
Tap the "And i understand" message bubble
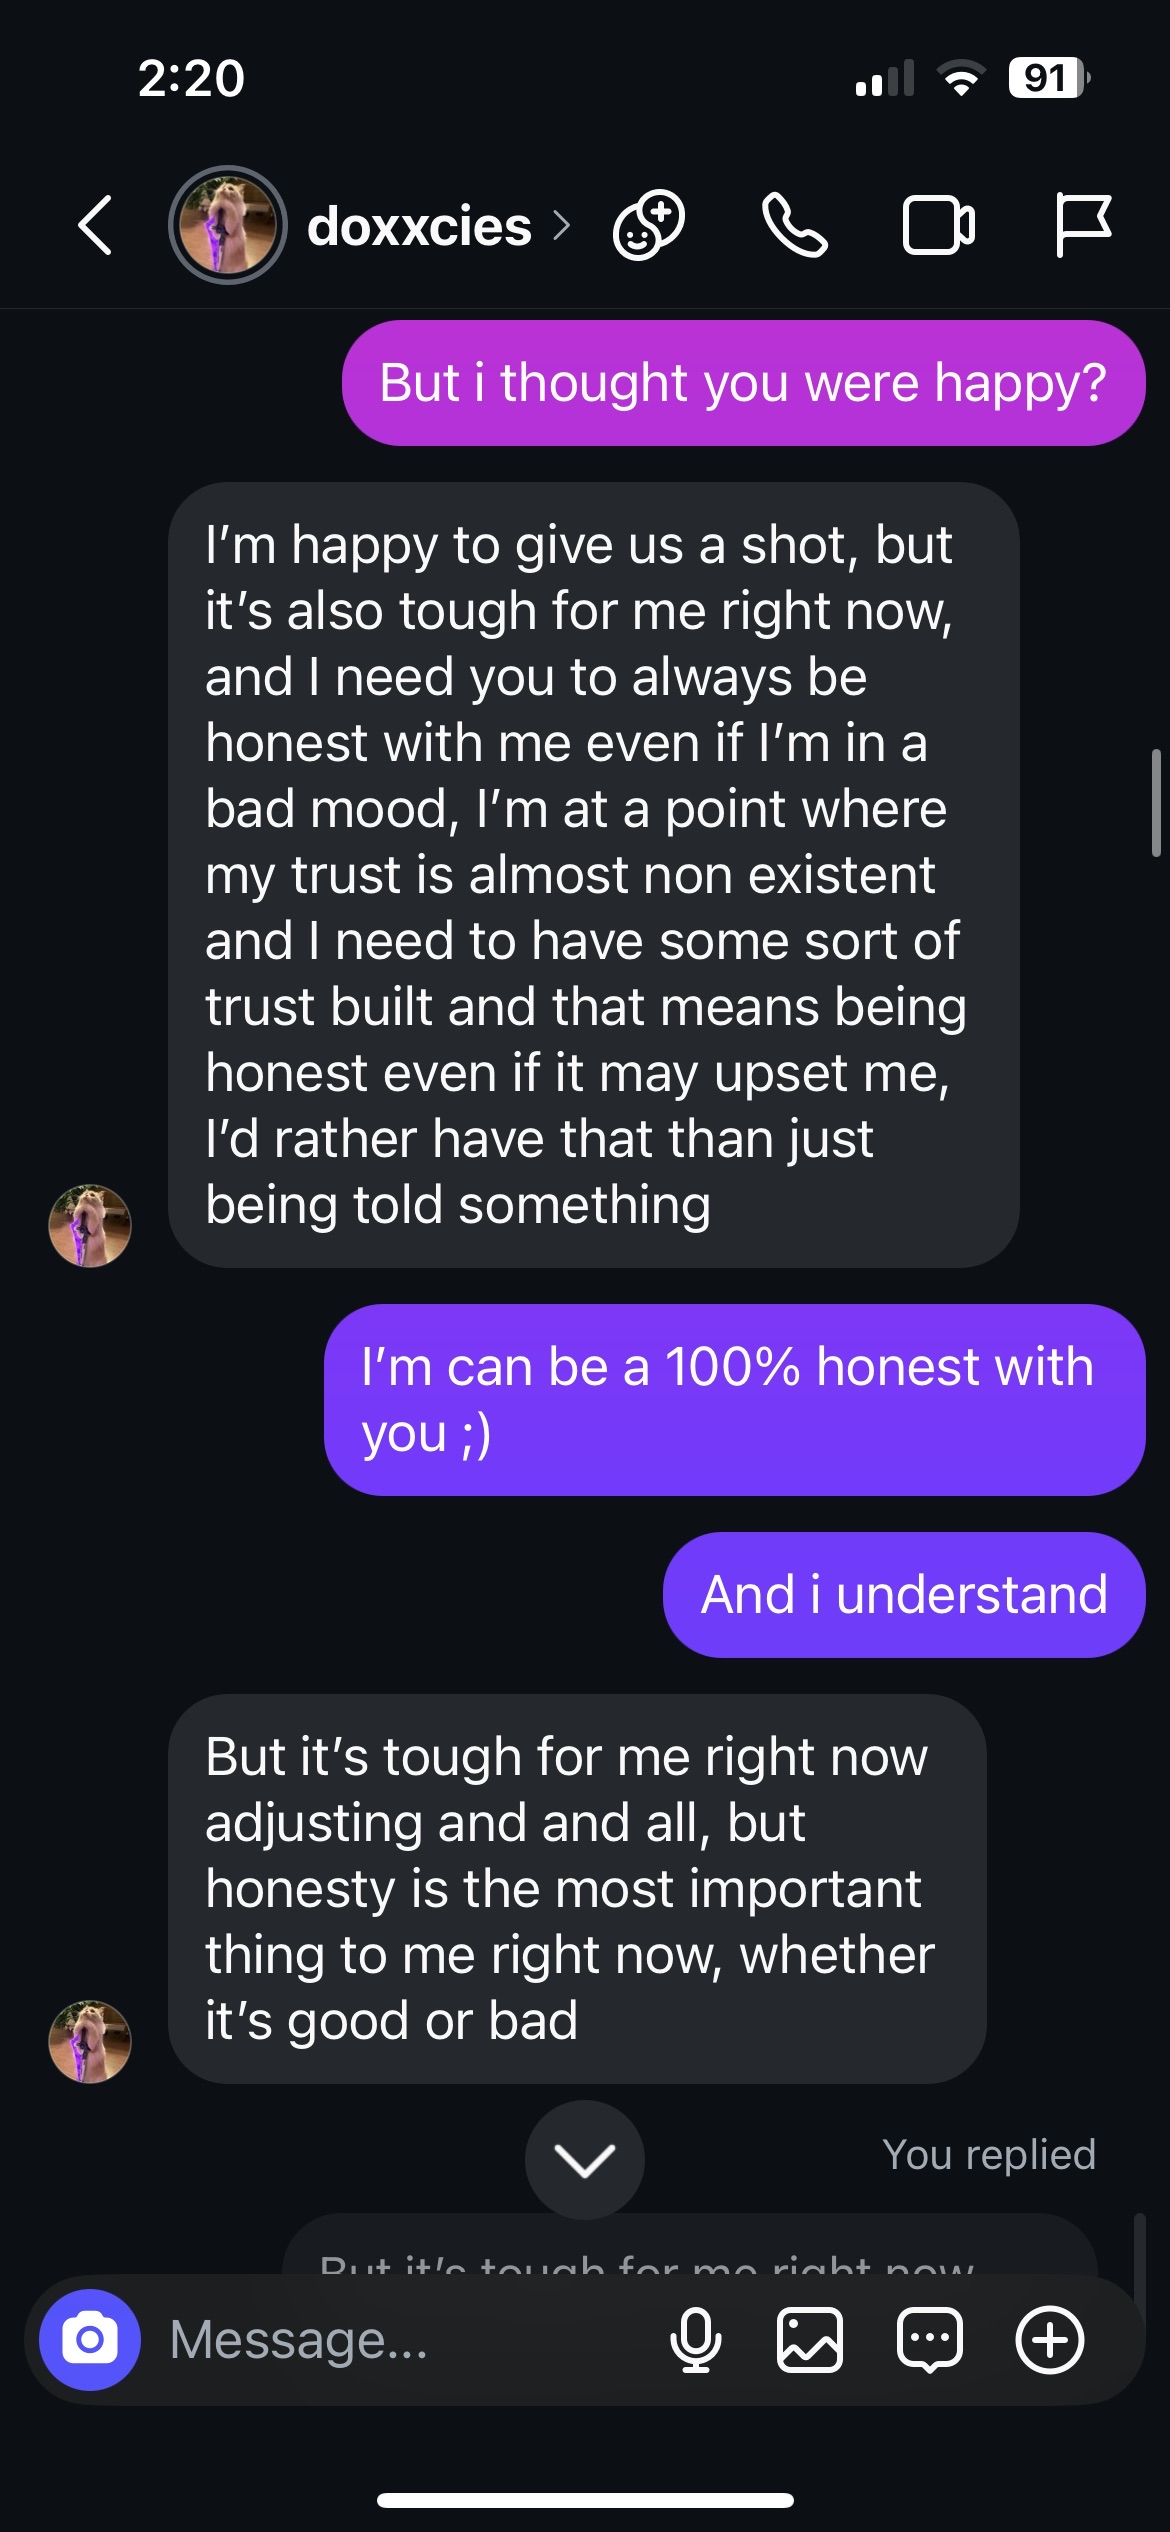point(904,1595)
